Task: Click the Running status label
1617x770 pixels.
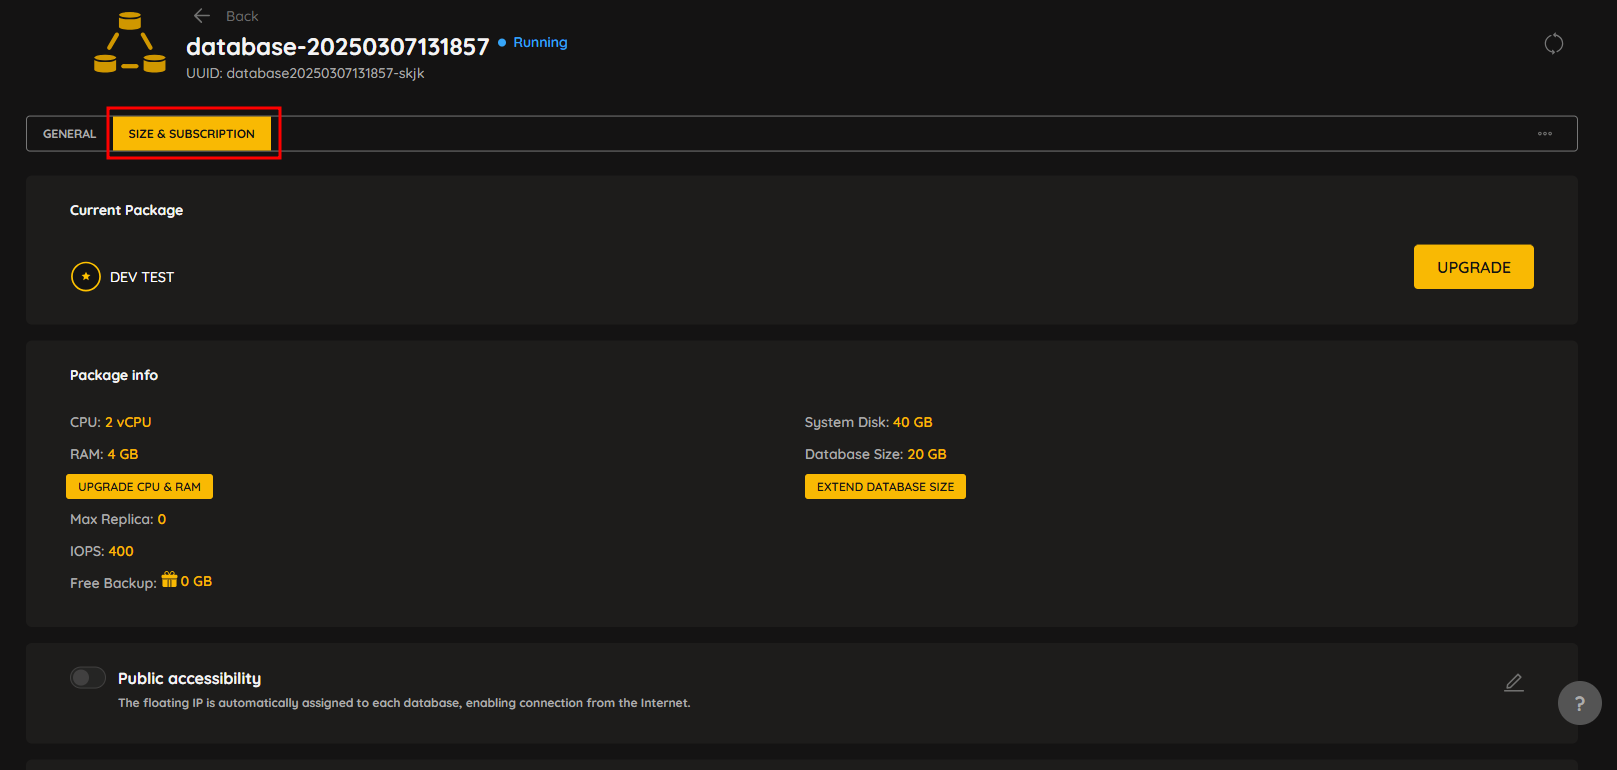Action: coord(540,42)
